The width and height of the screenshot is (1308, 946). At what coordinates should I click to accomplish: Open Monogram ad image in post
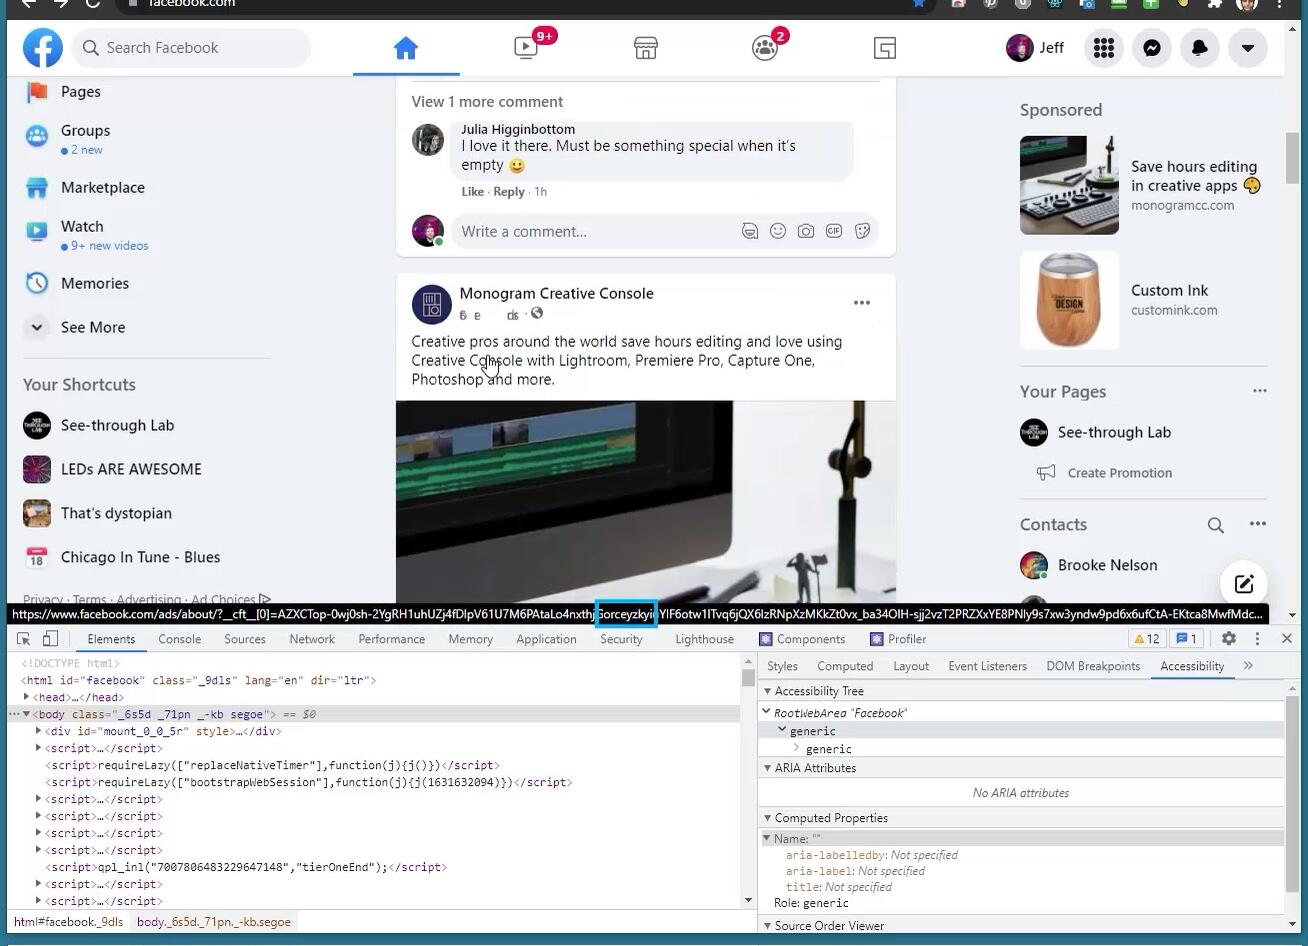point(646,502)
